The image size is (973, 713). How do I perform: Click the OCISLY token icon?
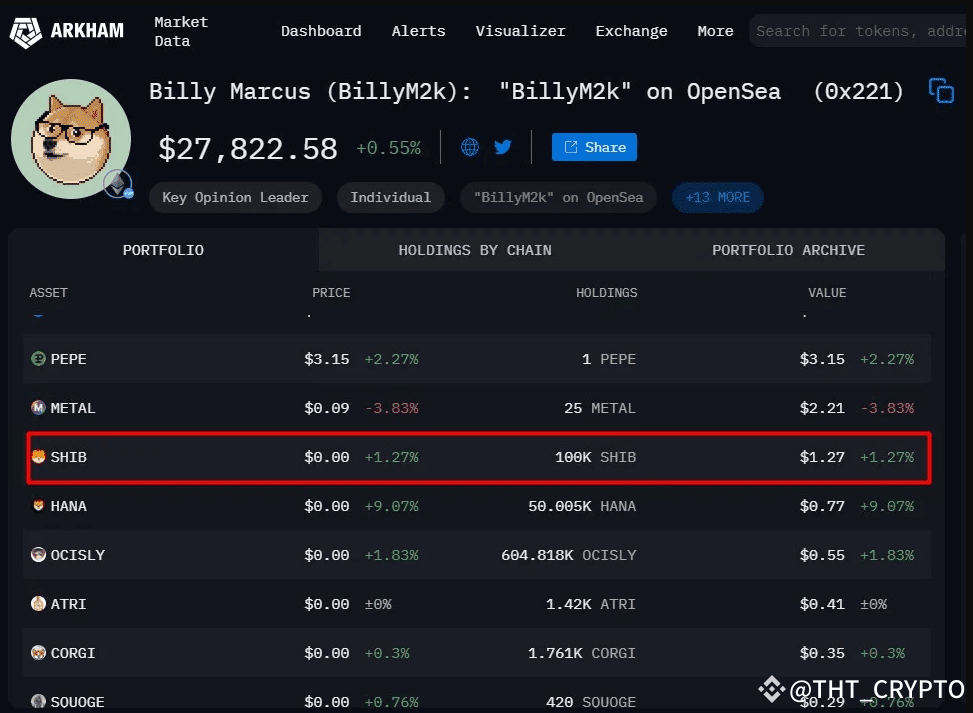coord(38,555)
